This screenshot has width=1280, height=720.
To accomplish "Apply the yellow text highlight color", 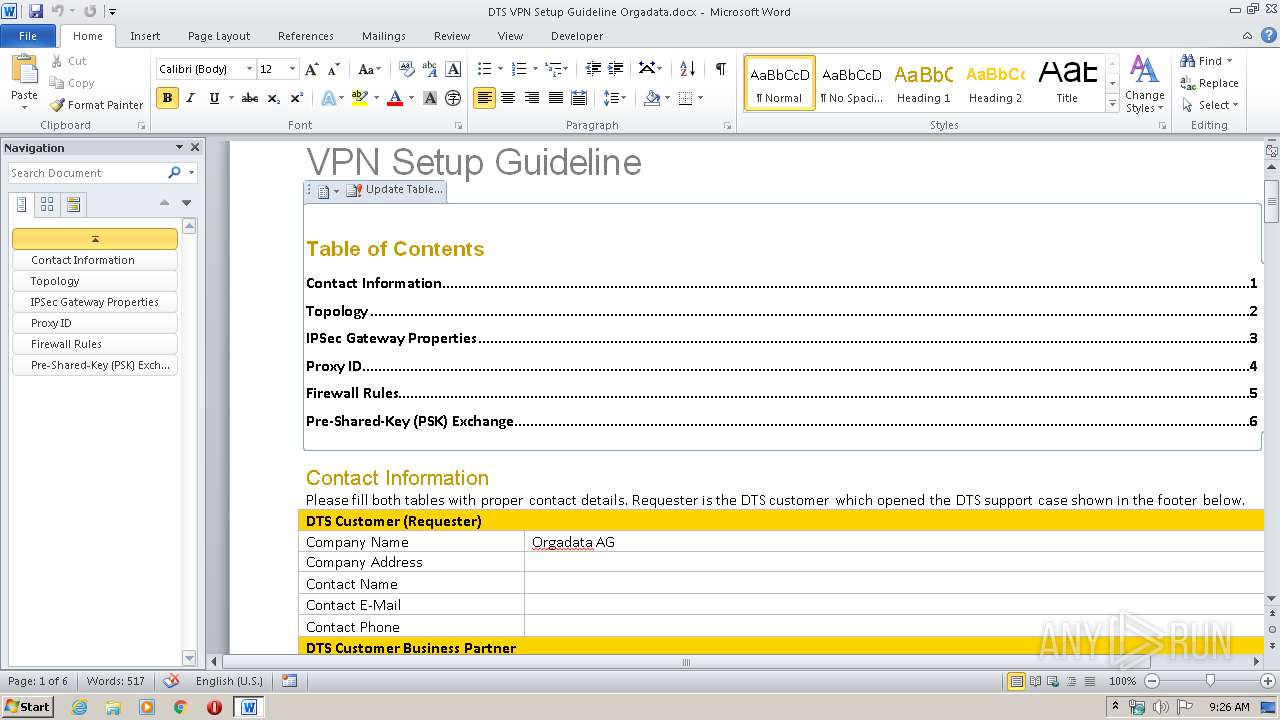I will (x=359, y=98).
